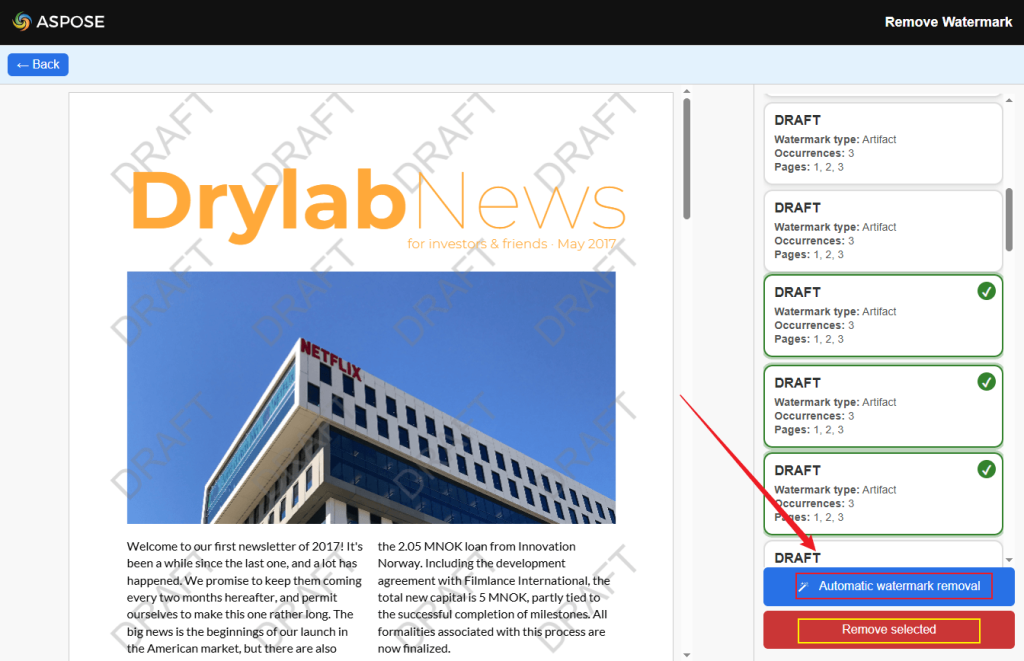1024x661 pixels.
Task: Click the Netflix building image in the preview
Action: (372, 397)
